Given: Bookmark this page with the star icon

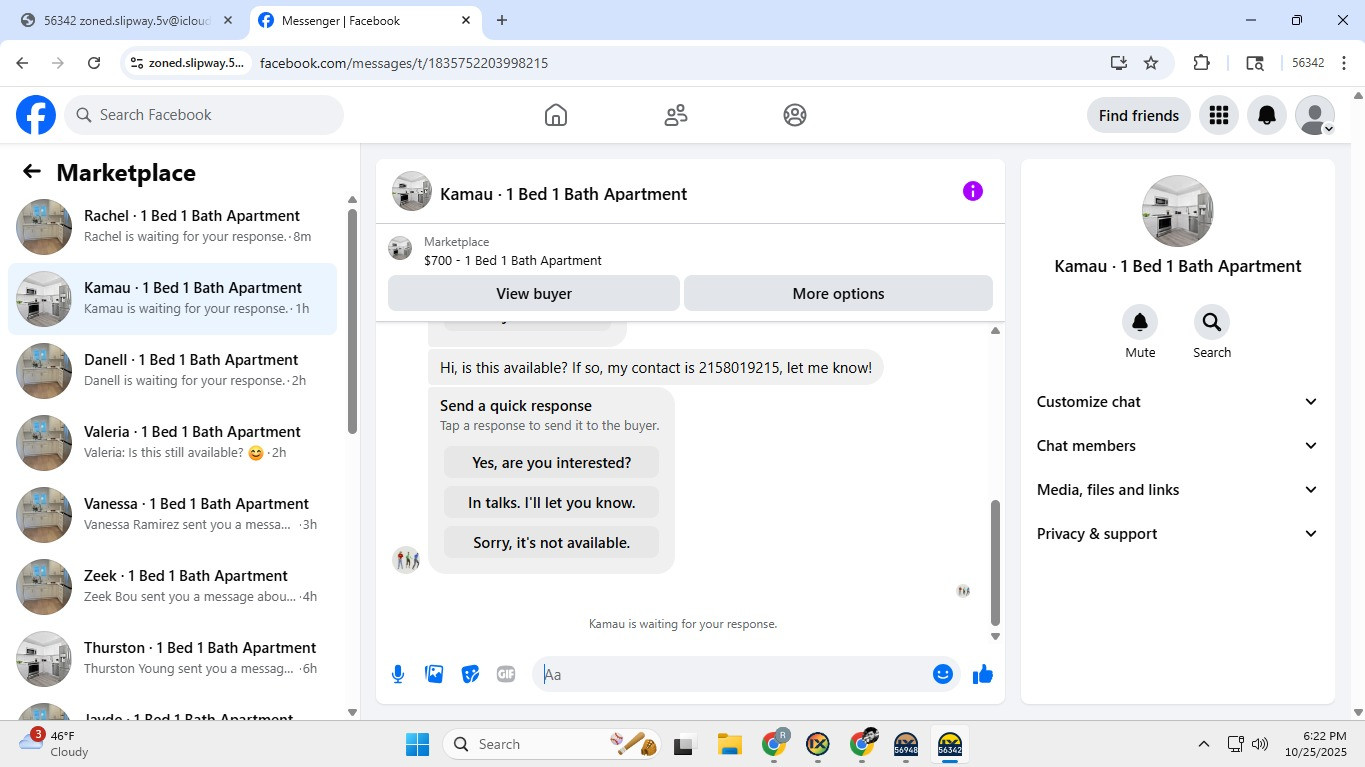Looking at the screenshot, I should [x=1151, y=63].
